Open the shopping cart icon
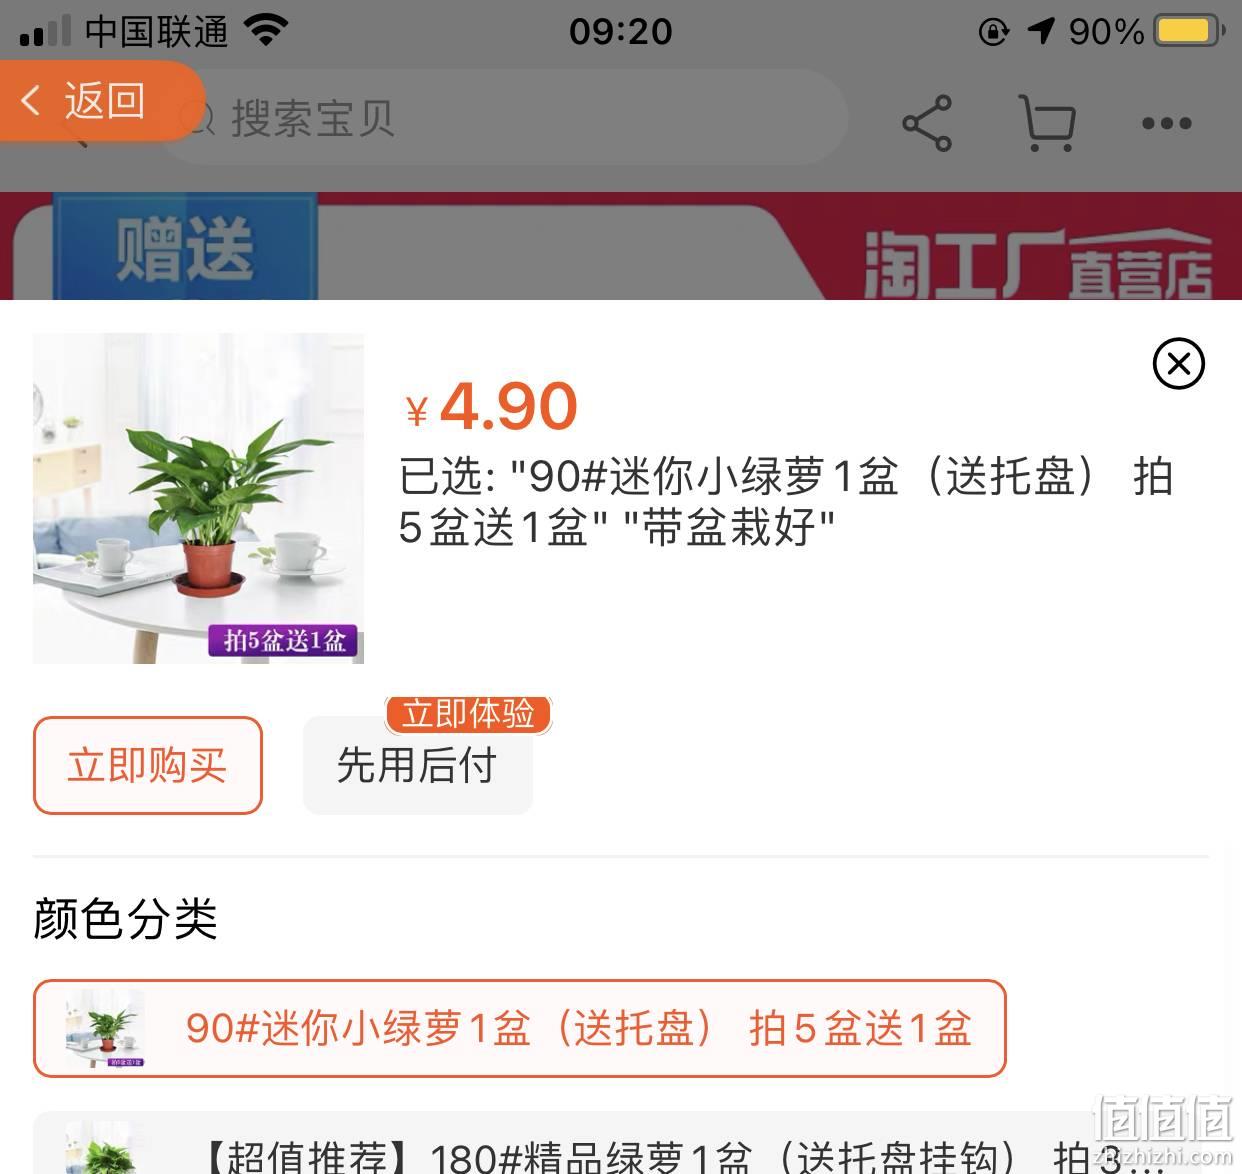Screen dimensions: 1242x1174 tap(1046, 123)
